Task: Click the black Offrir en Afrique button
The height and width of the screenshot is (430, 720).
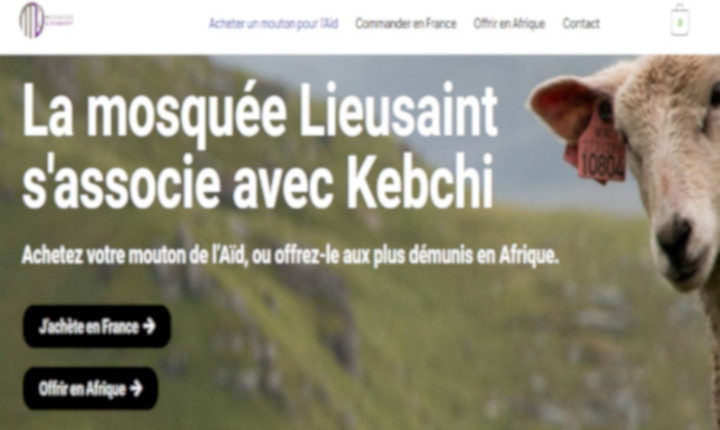Action: pyautogui.click(x=90, y=389)
